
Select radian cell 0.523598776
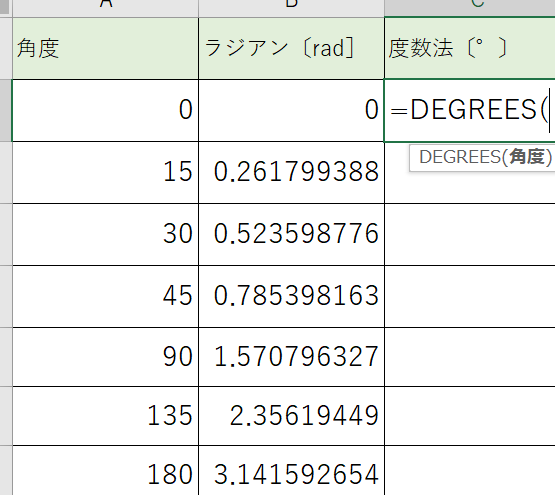pos(291,234)
